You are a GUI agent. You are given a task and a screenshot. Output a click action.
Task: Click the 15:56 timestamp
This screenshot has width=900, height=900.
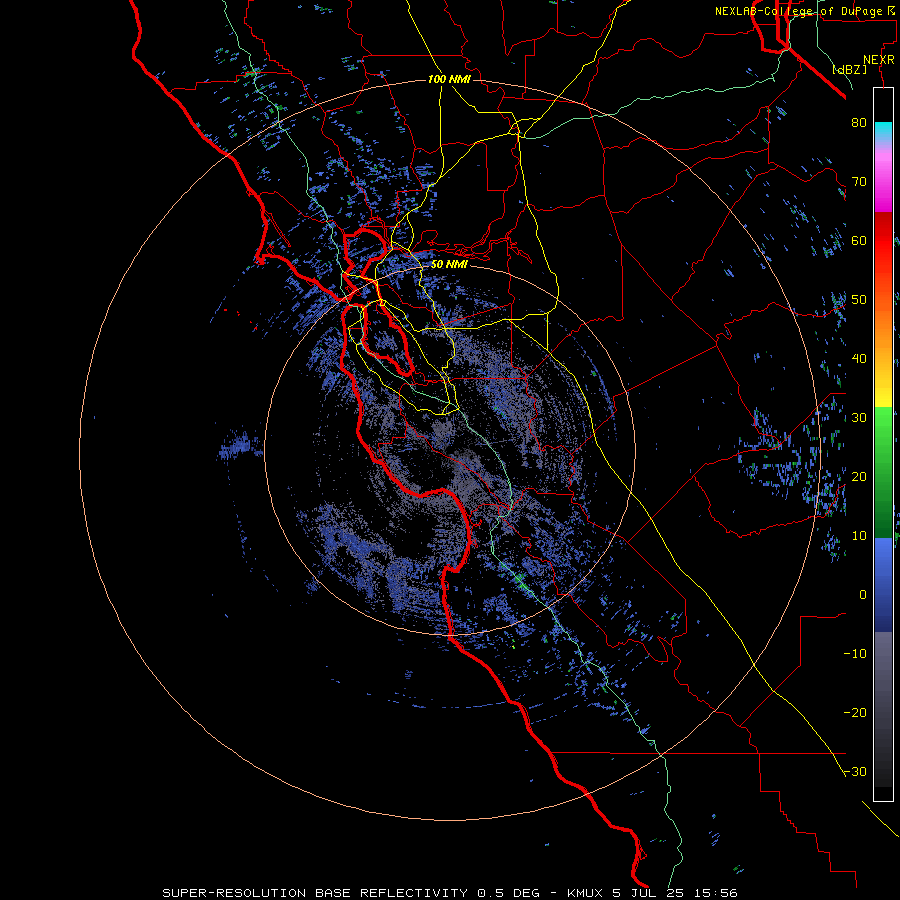[x=716, y=893]
